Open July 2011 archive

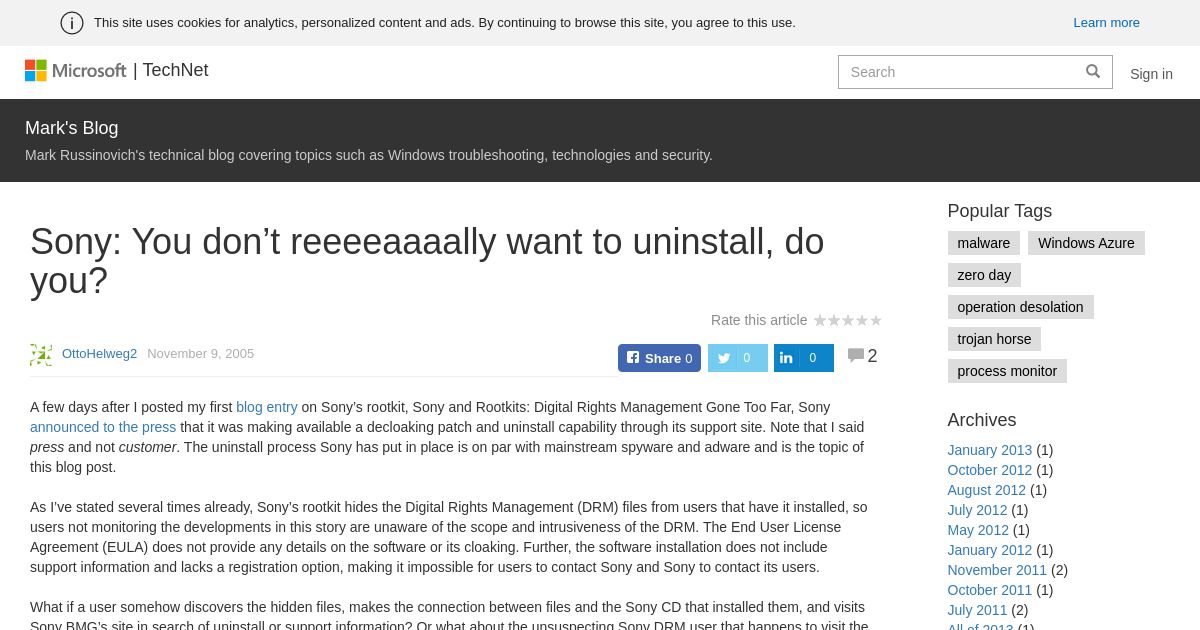[x=978, y=610]
